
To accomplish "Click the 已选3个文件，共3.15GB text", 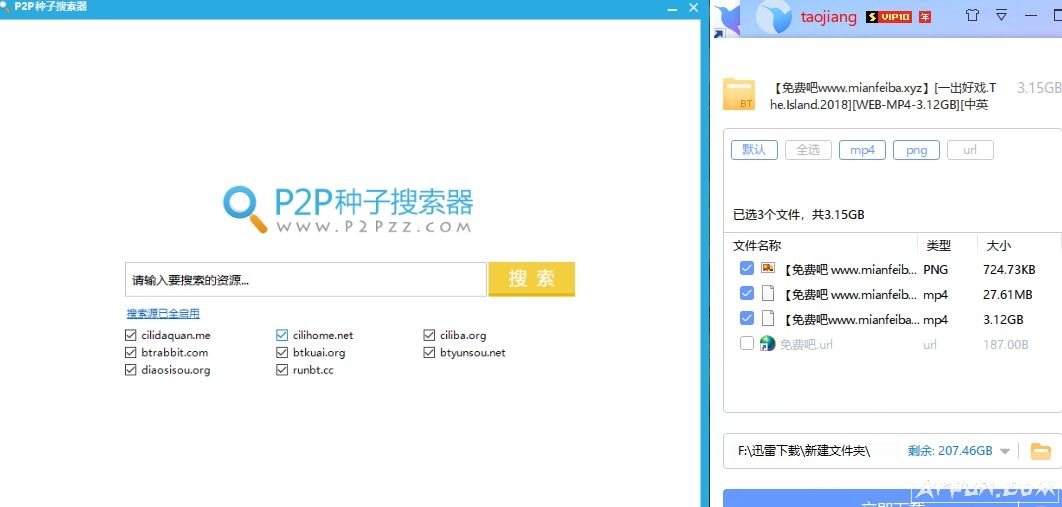I will (x=799, y=215).
